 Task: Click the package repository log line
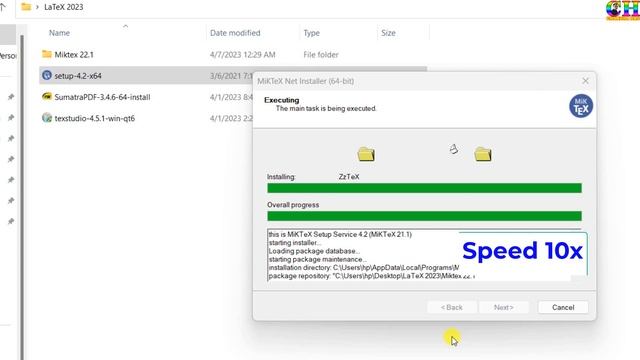click(x=371, y=276)
